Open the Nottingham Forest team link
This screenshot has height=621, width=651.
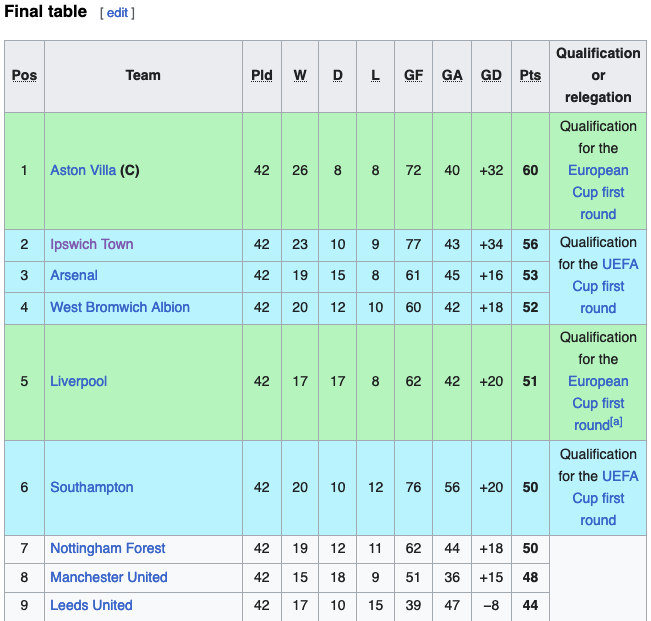pos(108,548)
